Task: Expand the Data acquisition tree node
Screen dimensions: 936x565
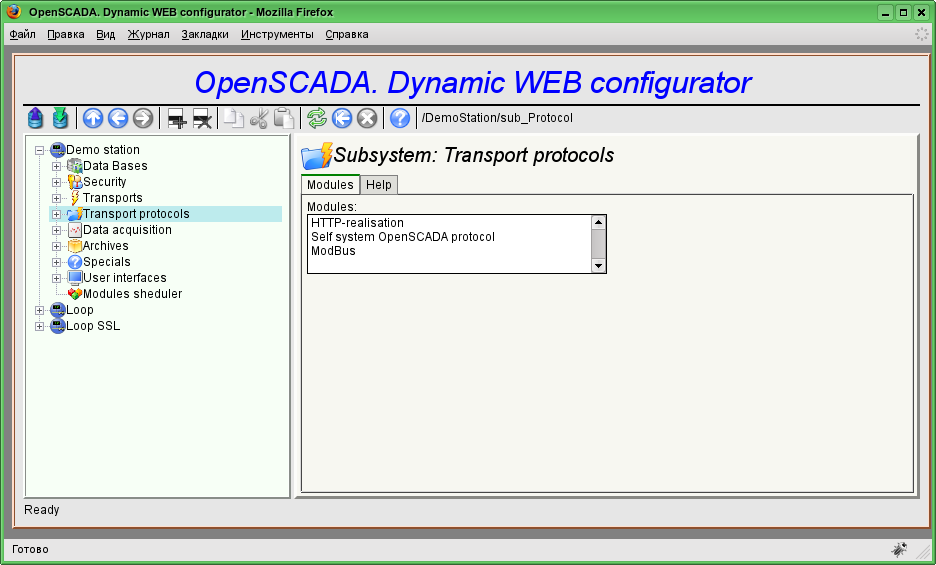Action: [56, 231]
